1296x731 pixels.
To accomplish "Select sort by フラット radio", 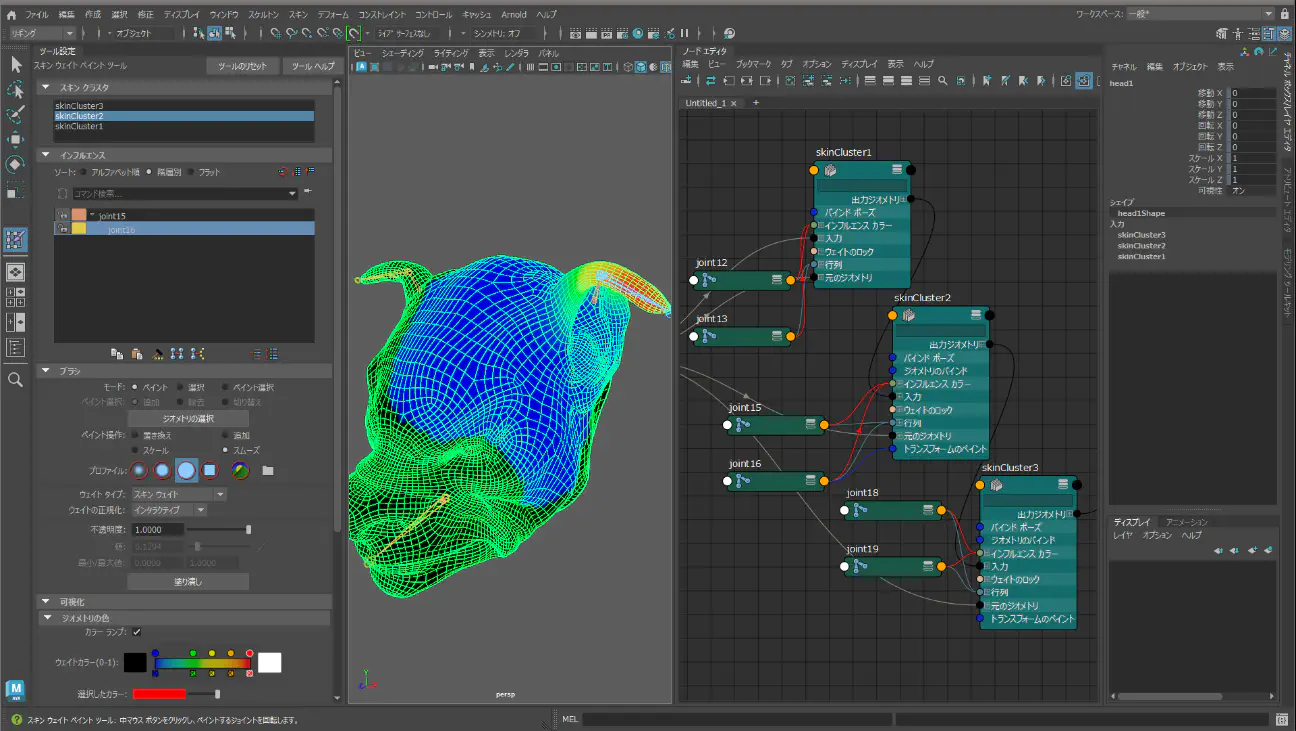I will tap(190, 172).
